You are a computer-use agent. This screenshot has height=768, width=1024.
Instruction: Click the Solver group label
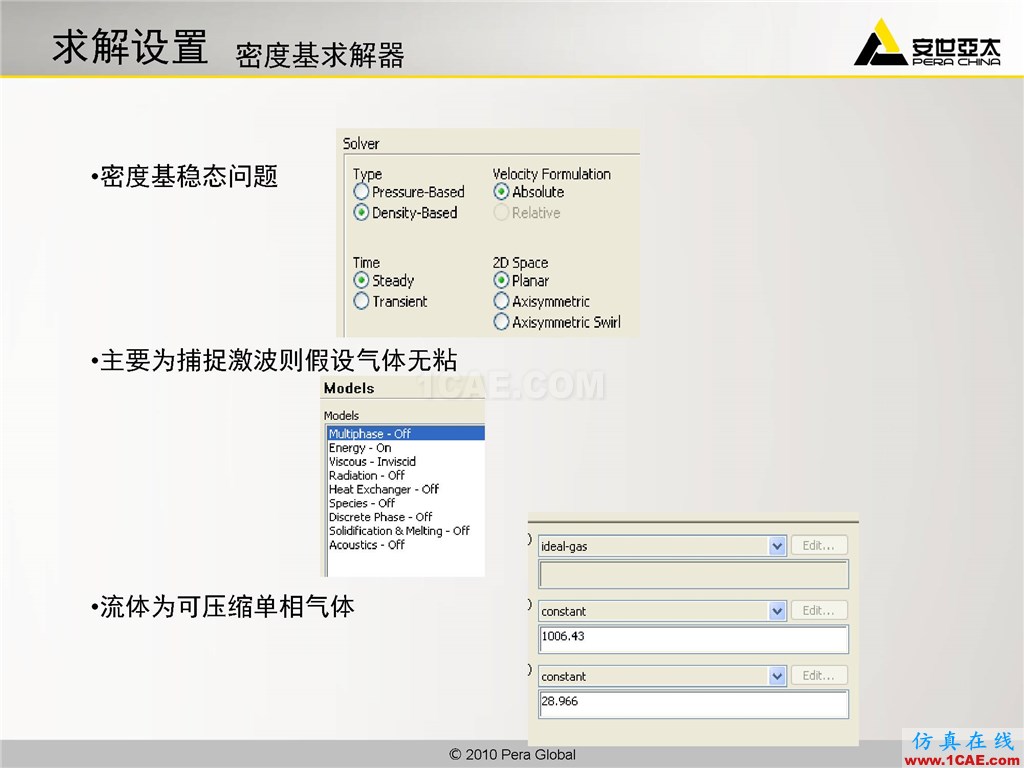pos(361,144)
